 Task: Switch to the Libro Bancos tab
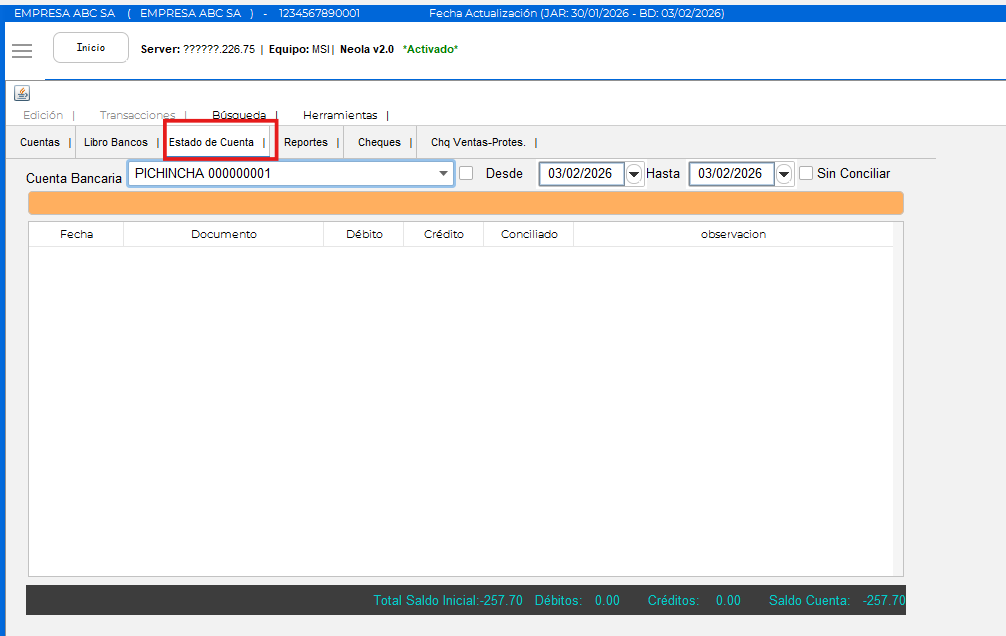(x=116, y=142)
